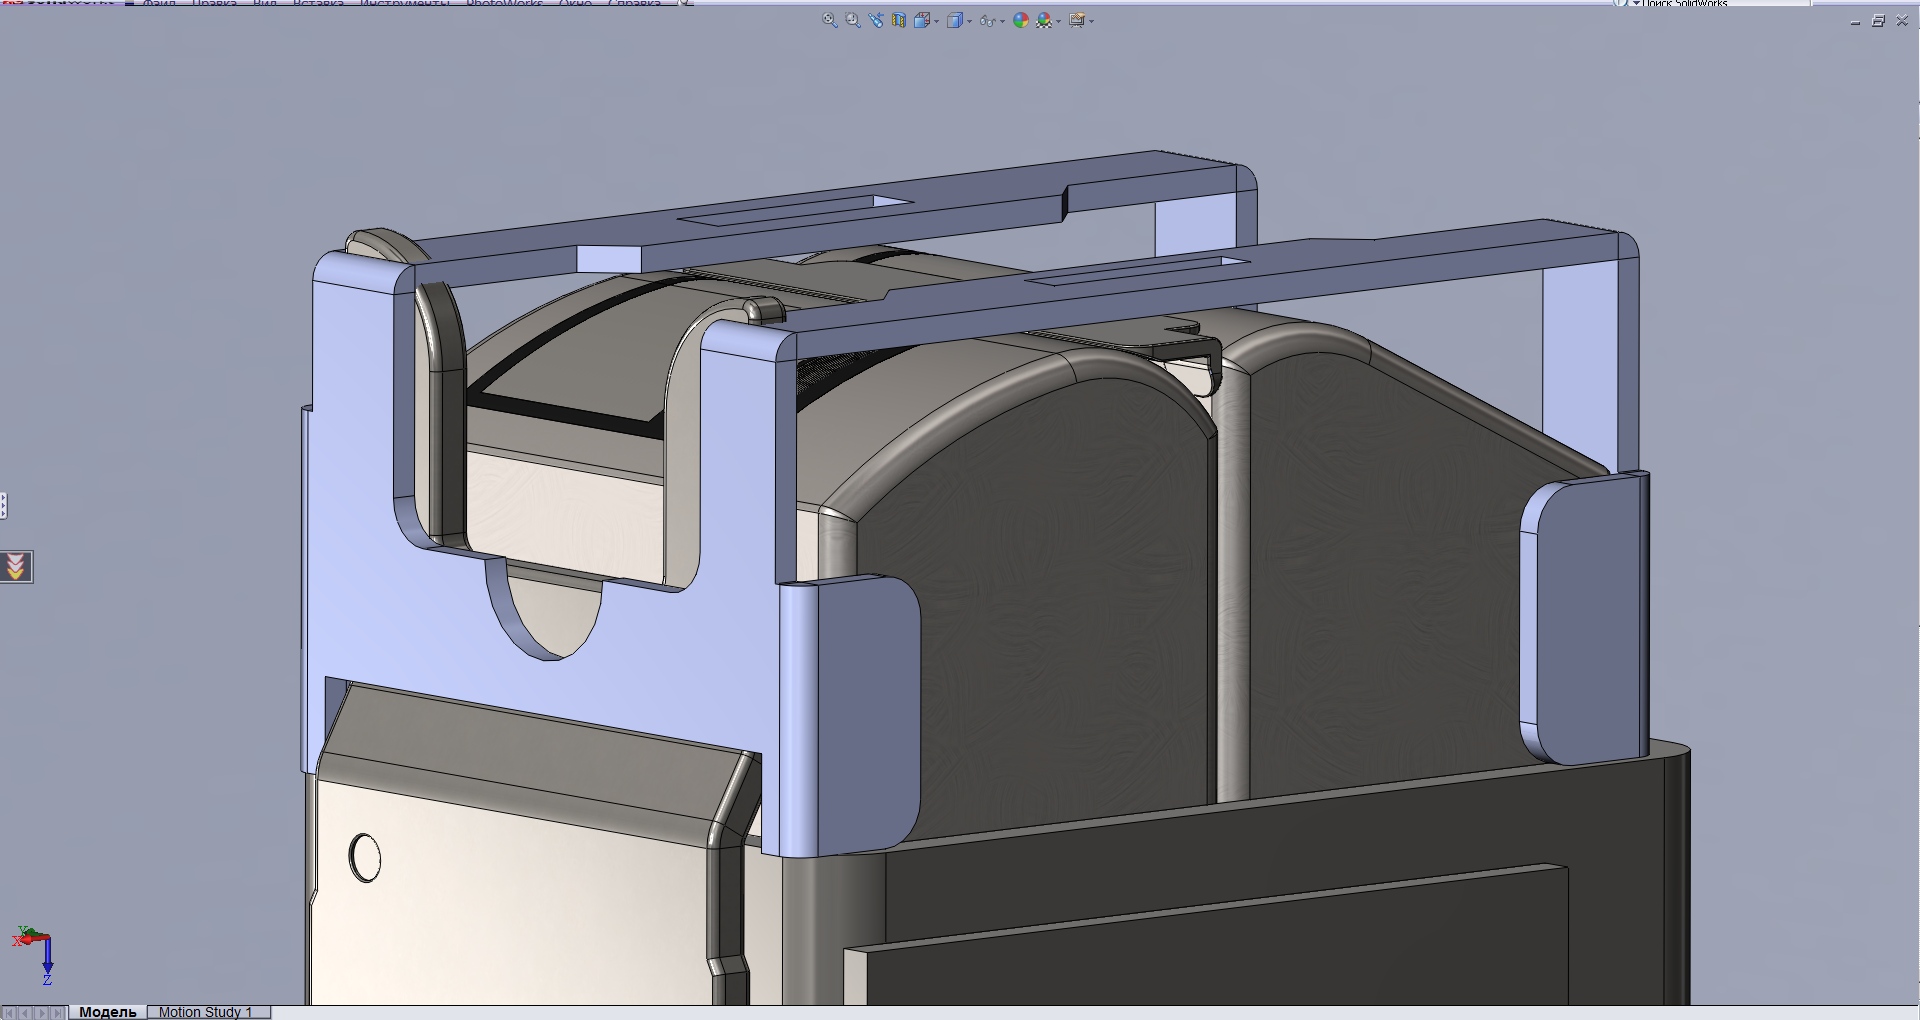Click the next tab scroll arrow
This screenshot has height=1020, width=1920.
point(42,1013)
